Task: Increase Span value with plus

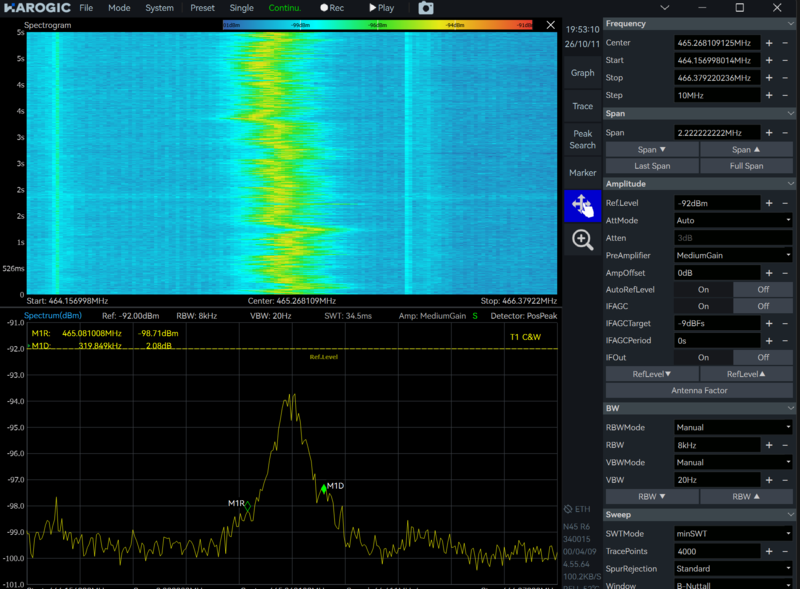Action: (x=769, y=133)
